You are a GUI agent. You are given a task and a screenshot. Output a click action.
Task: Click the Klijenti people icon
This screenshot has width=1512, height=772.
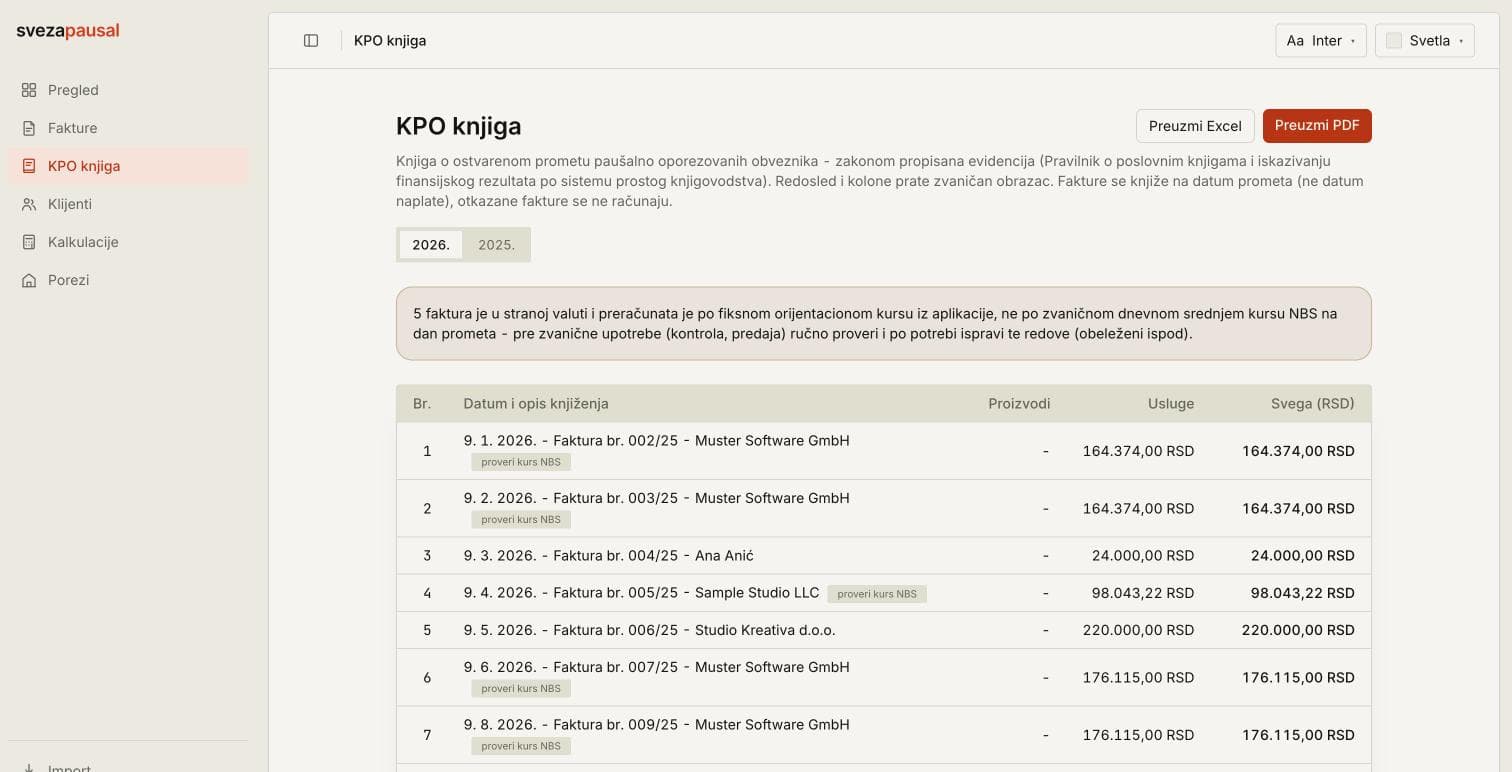(x=29, y=204)
